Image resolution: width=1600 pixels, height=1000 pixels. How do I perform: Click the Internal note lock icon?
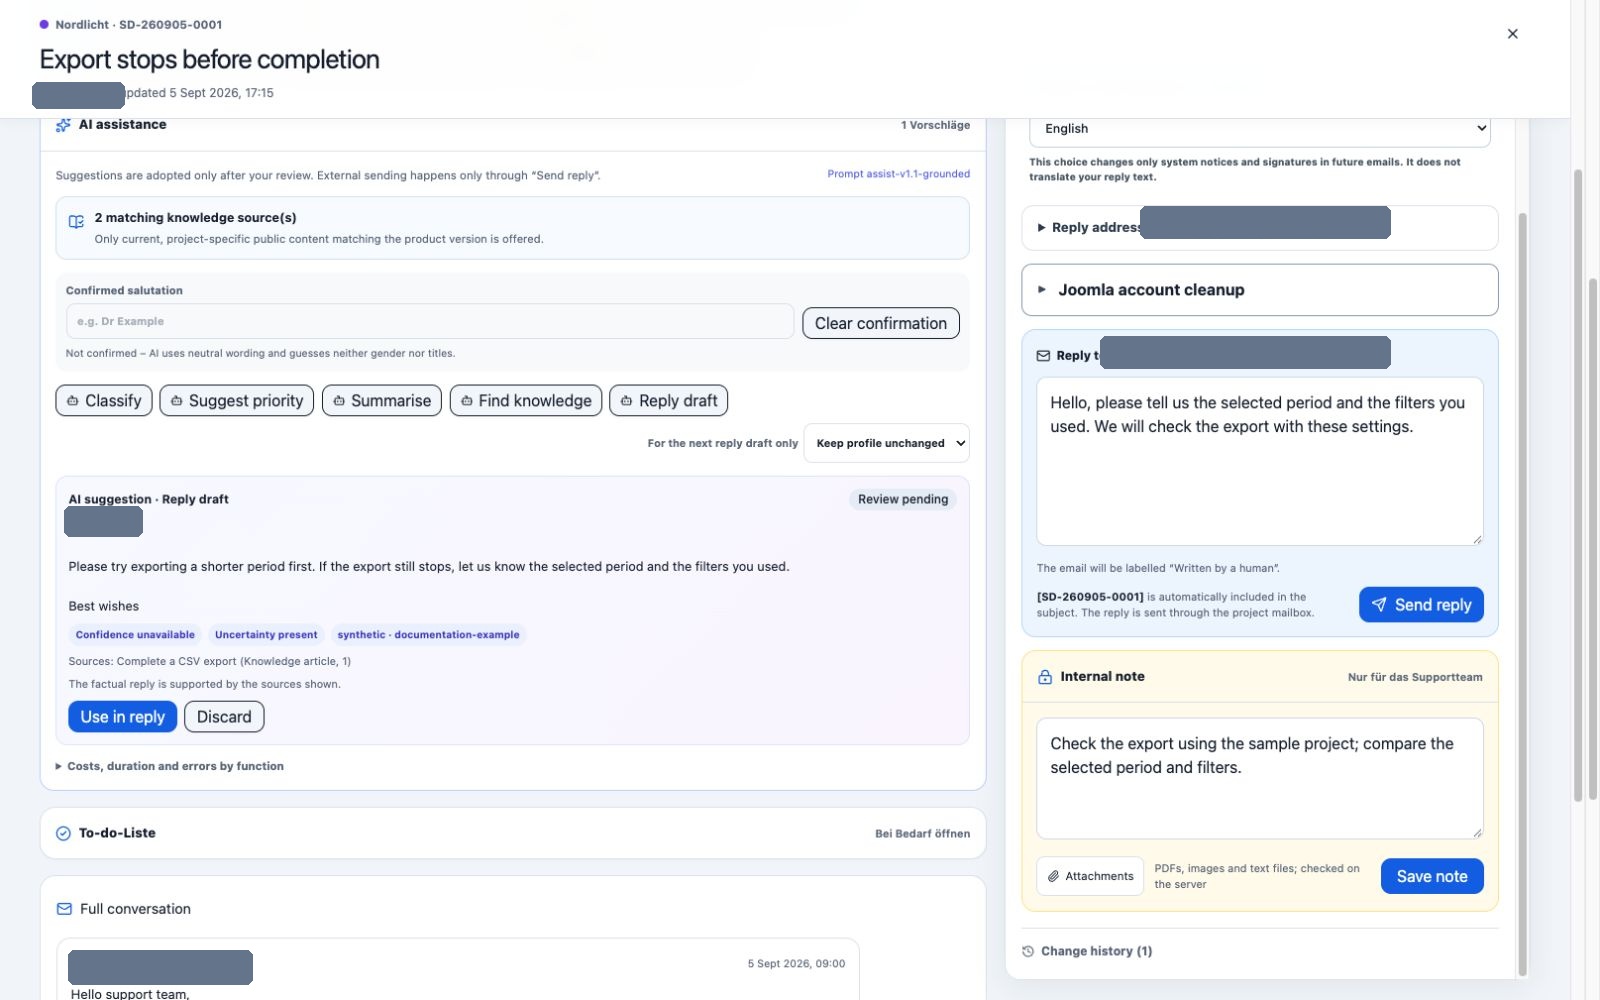point(1045,677)
